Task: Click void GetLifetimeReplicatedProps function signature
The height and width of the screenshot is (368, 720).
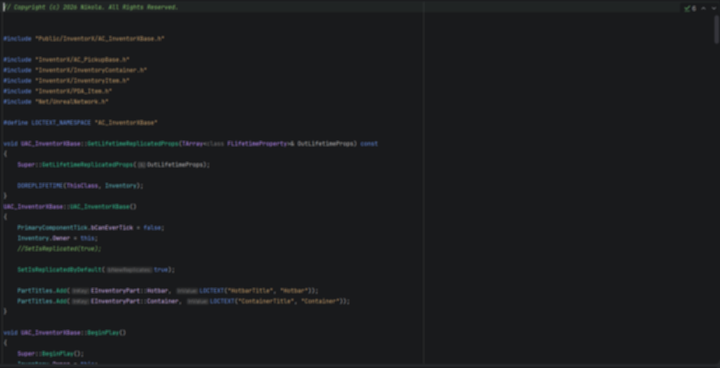Action: (x=191, y=144)
